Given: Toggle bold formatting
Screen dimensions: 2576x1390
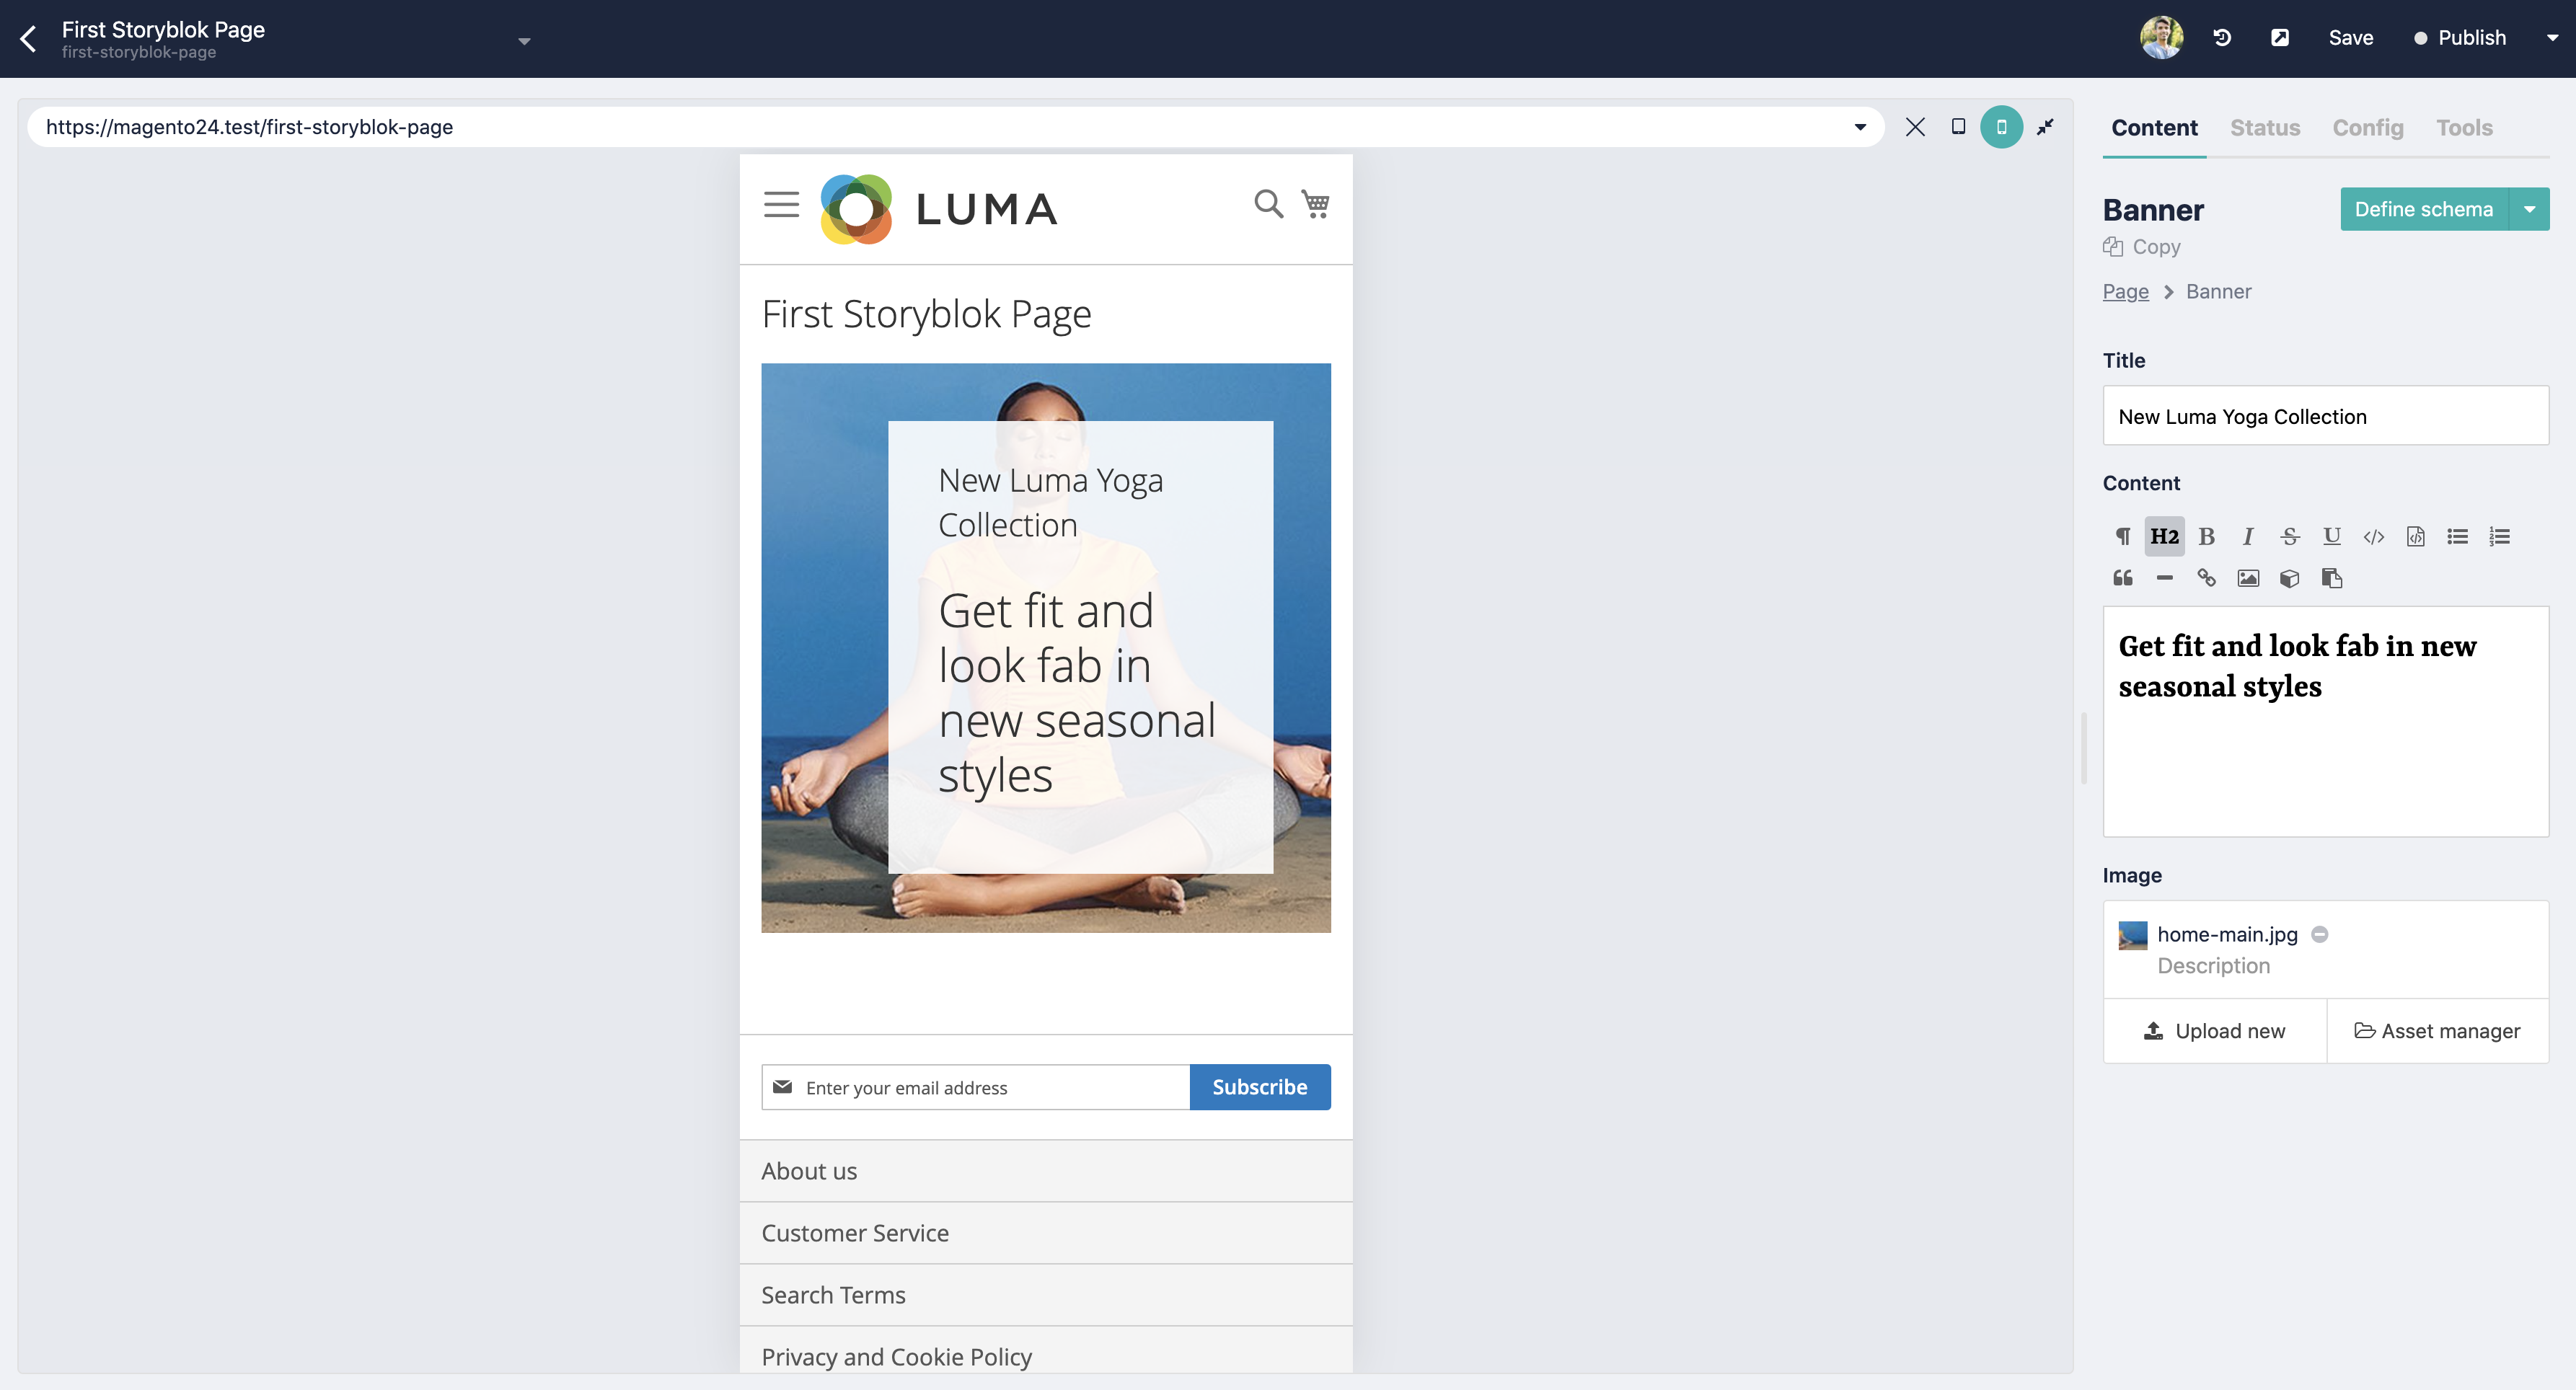Looking at the screenshot, I should tap(2206, 537).
